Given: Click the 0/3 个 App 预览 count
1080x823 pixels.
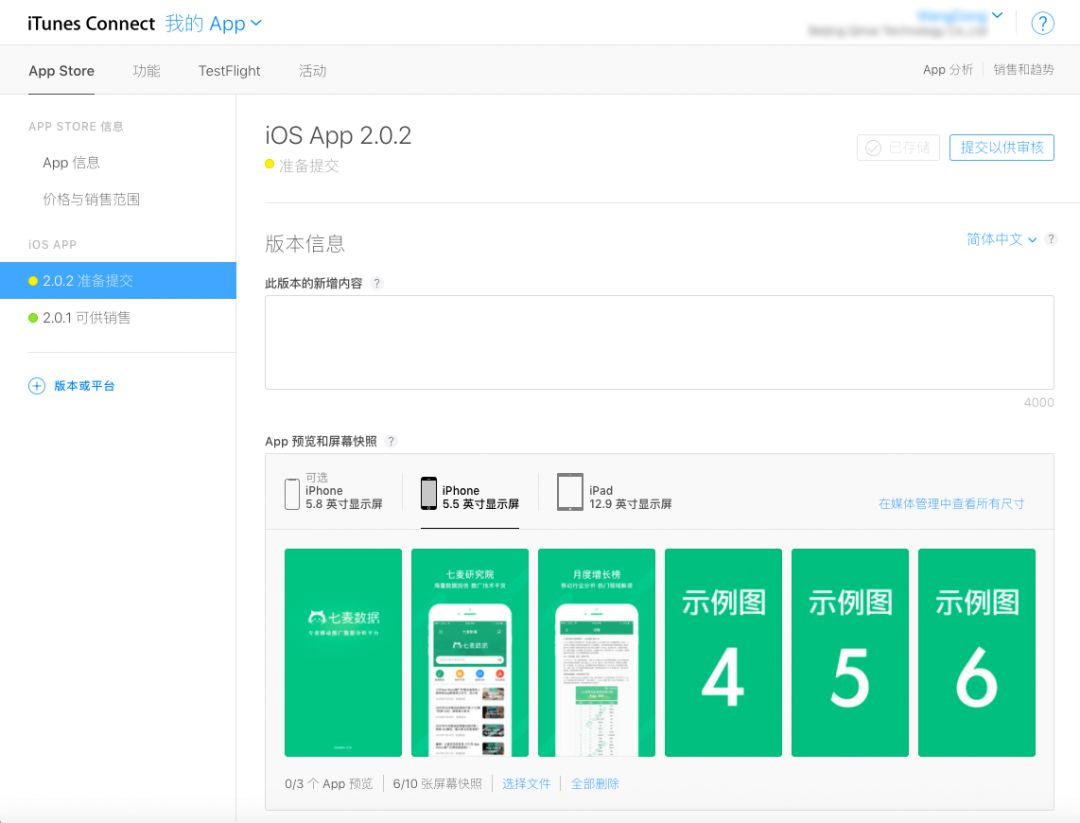Looking at the screenshot, I should (x=329, y=784).
